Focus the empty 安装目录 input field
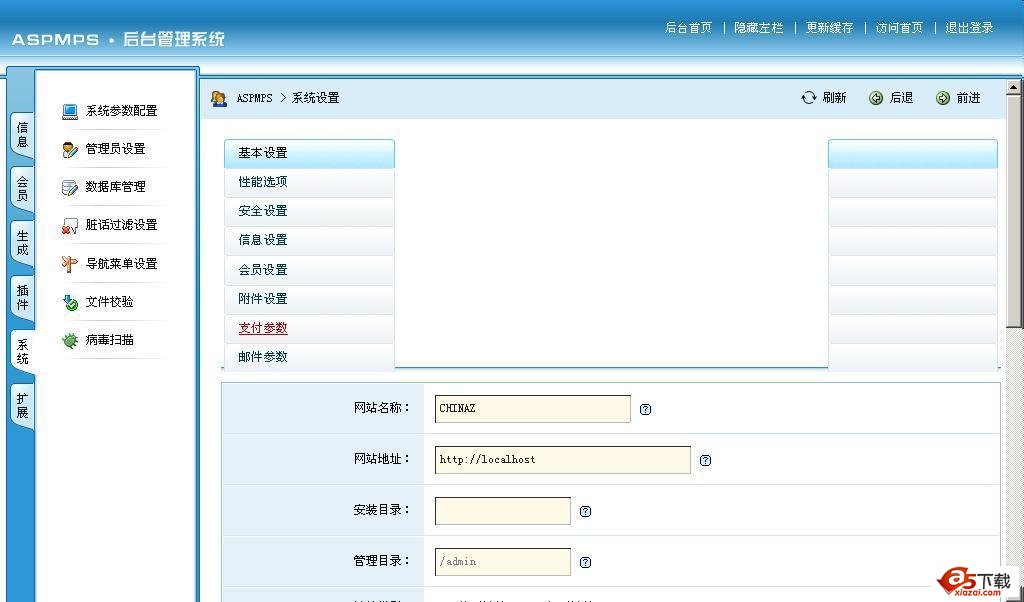1024x602 pixels. [503, 511]
